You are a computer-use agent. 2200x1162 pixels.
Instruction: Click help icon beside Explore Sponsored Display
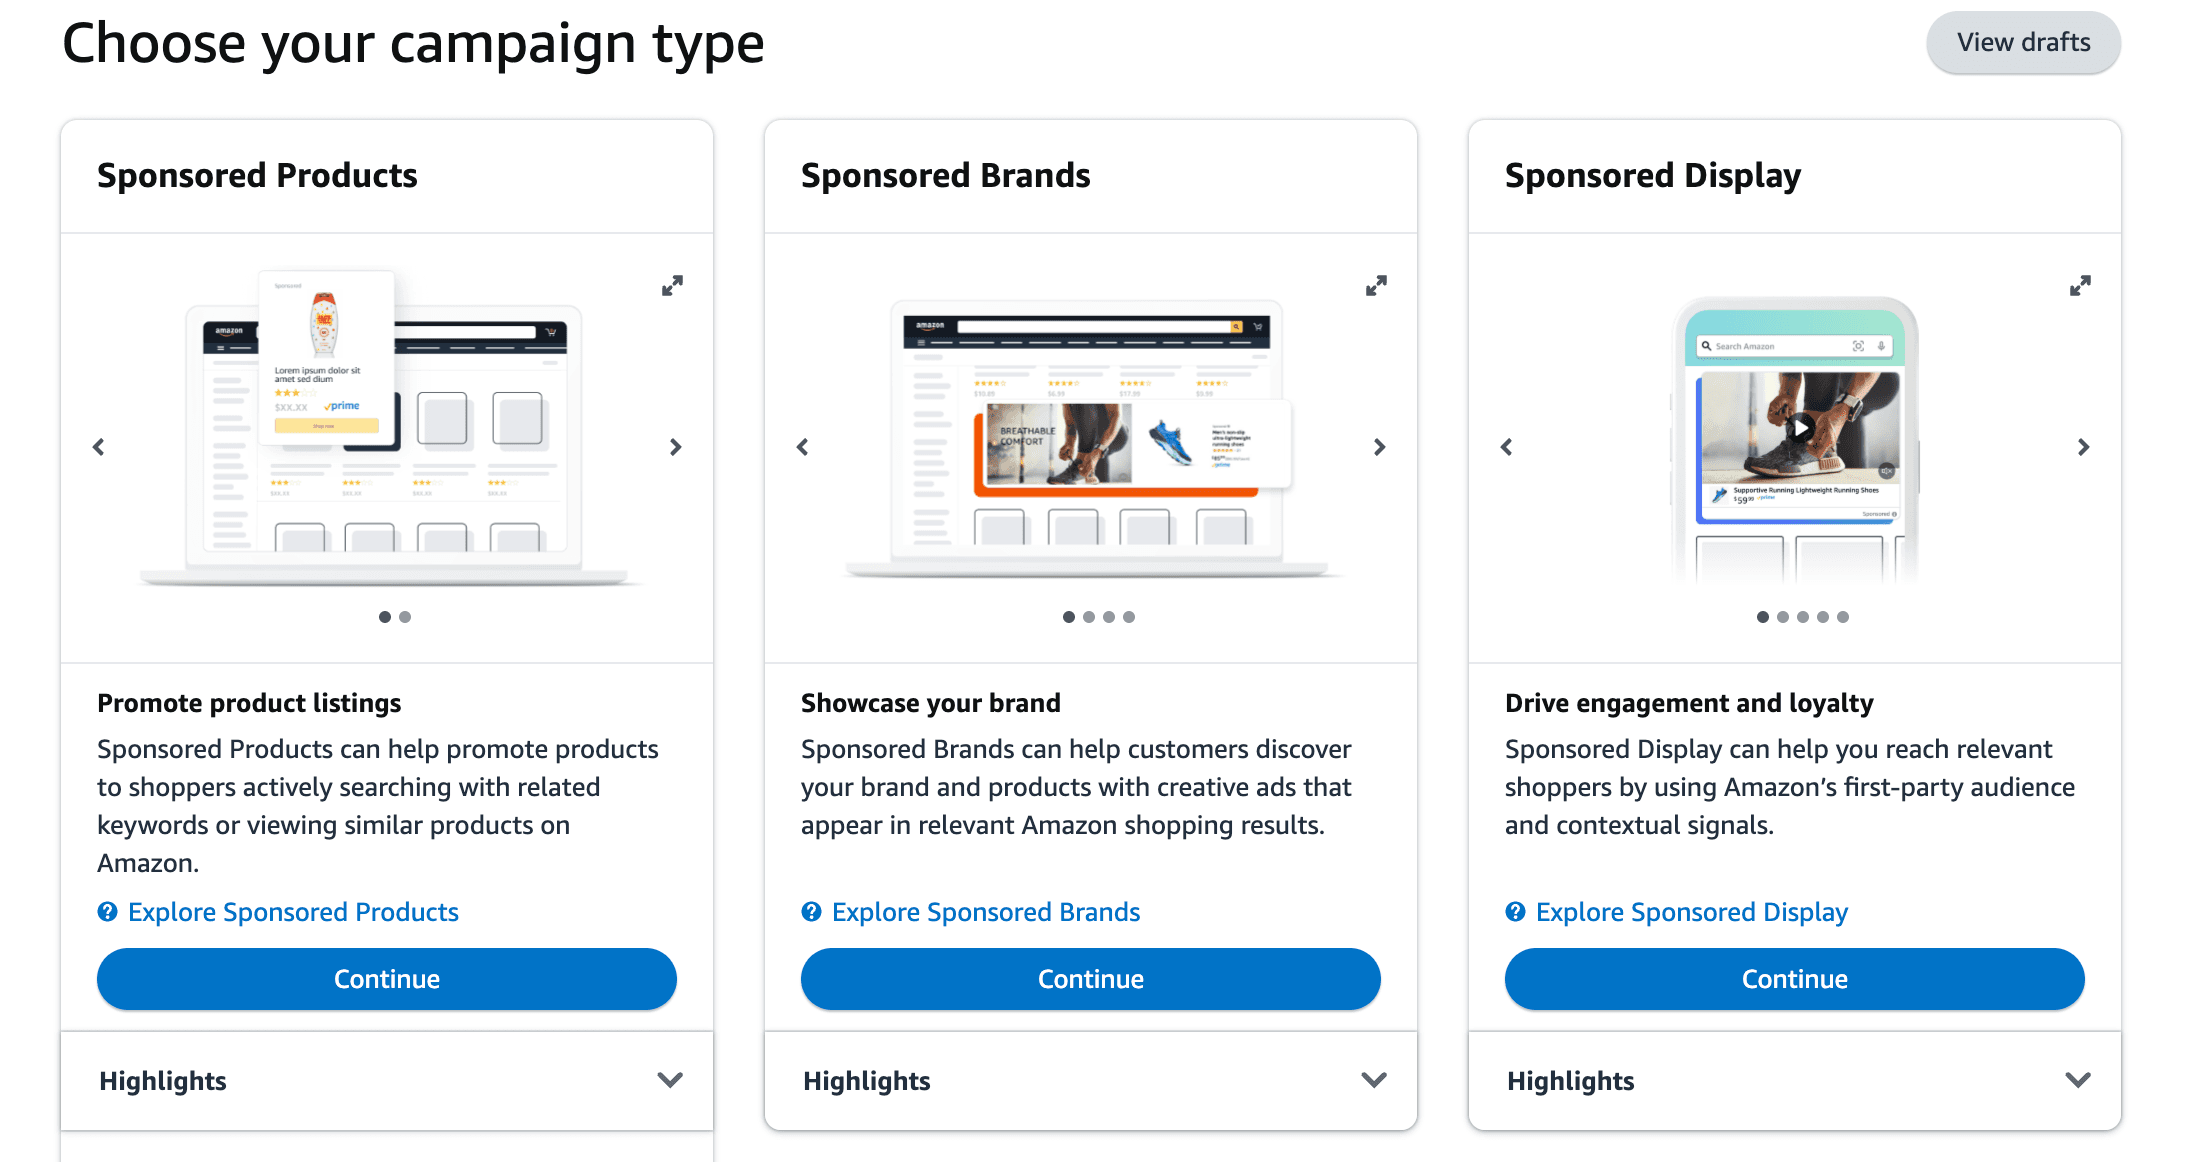[x=1516, y=912]
